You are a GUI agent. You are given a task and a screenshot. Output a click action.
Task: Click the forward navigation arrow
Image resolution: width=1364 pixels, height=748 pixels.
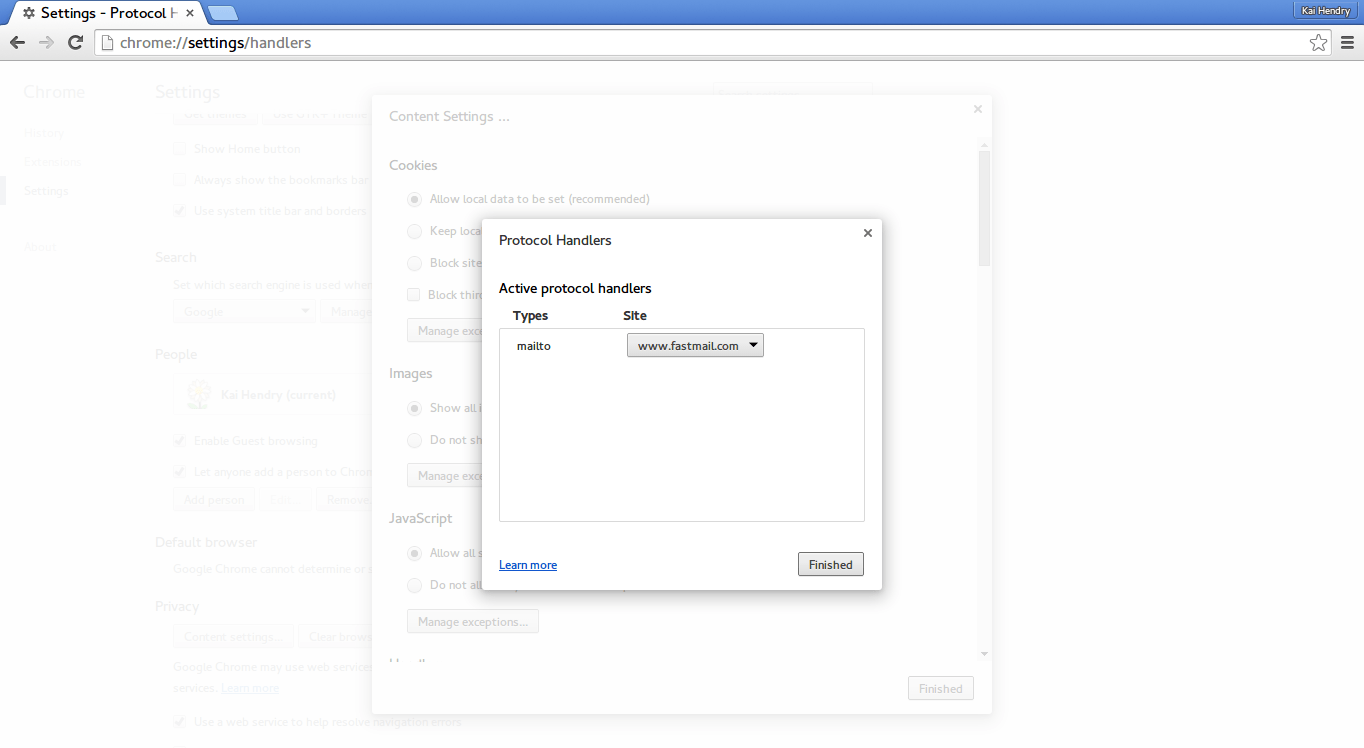[46, 42]
